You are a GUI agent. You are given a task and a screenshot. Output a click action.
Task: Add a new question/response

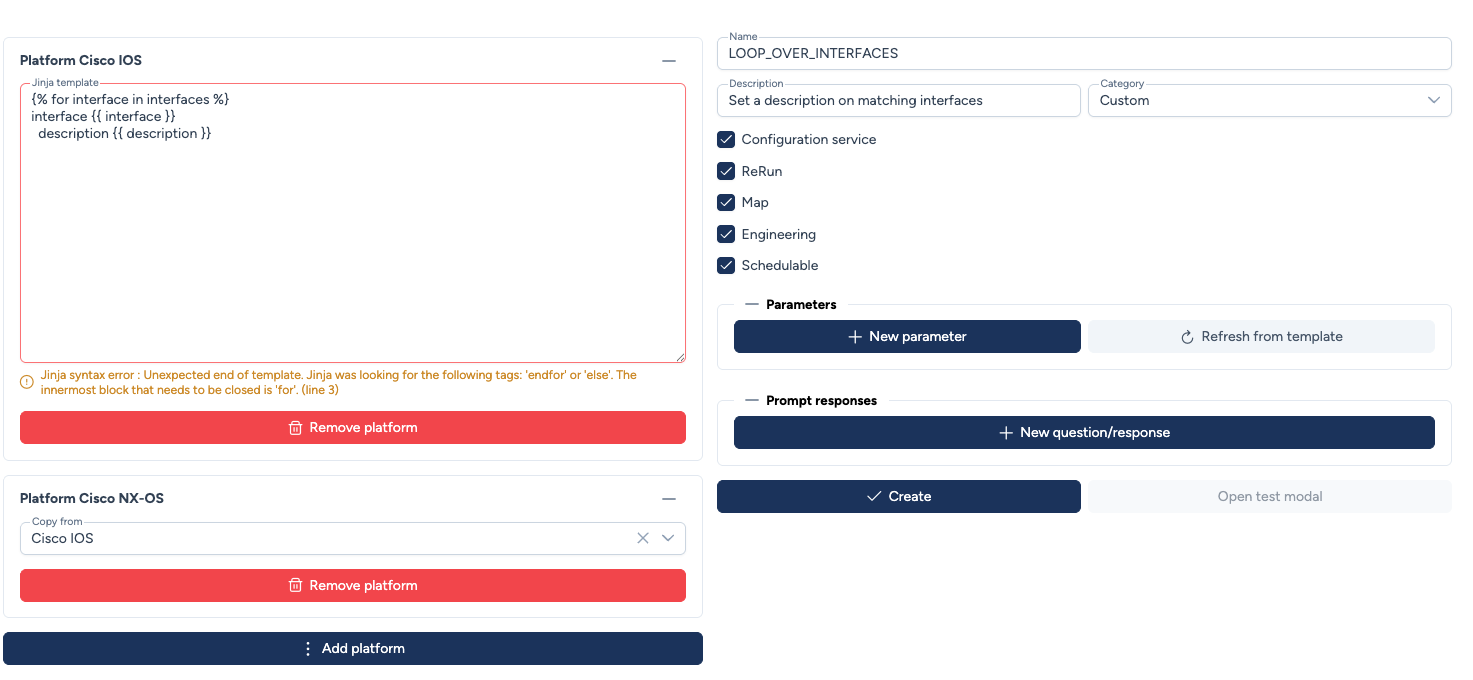(x=1084, y=433)
